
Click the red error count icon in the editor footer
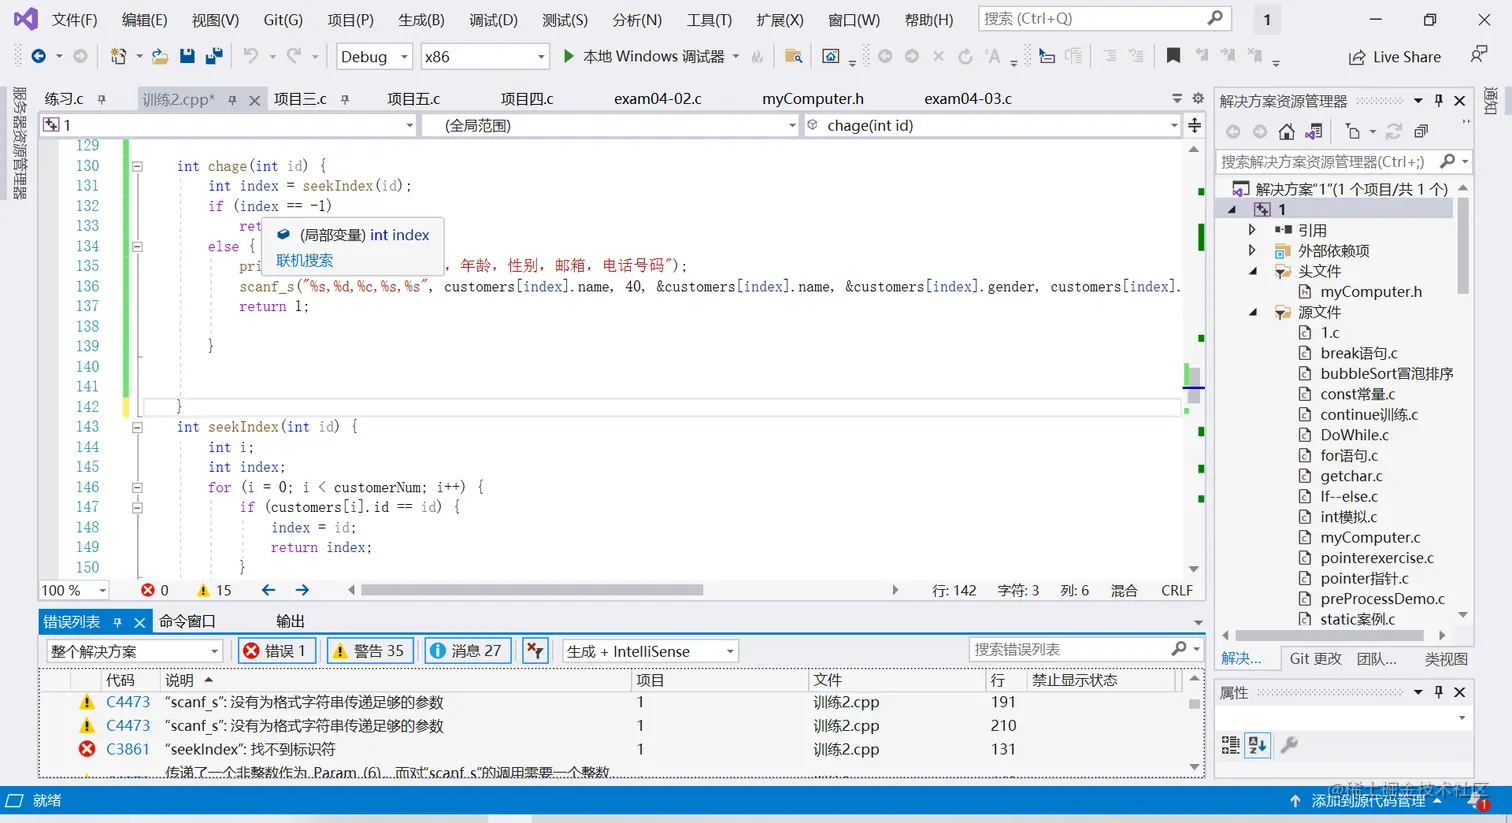pyautogui.click(x=148, y=590)
